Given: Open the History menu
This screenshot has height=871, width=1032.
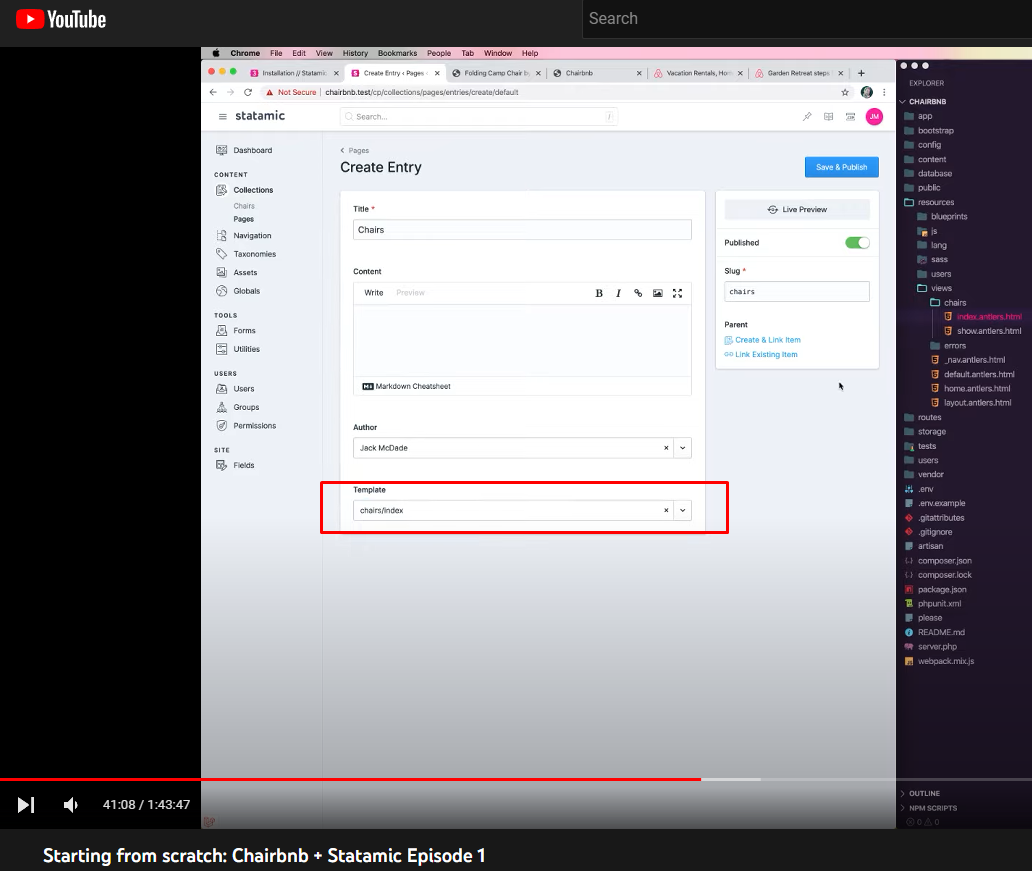Looking at the screenshot, I should (x=355, y=53).
